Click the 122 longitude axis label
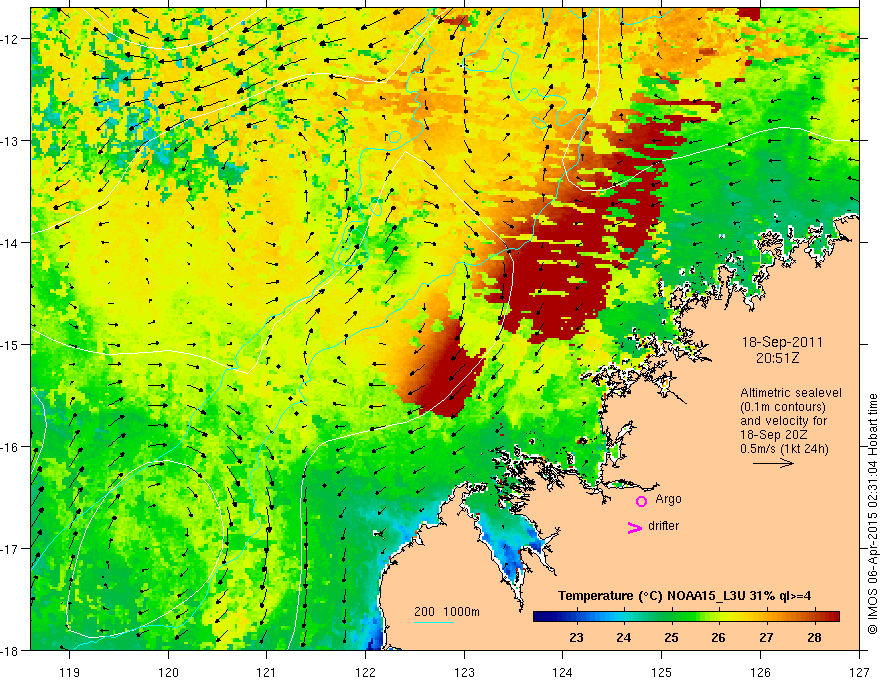 [x=366, y=673]
